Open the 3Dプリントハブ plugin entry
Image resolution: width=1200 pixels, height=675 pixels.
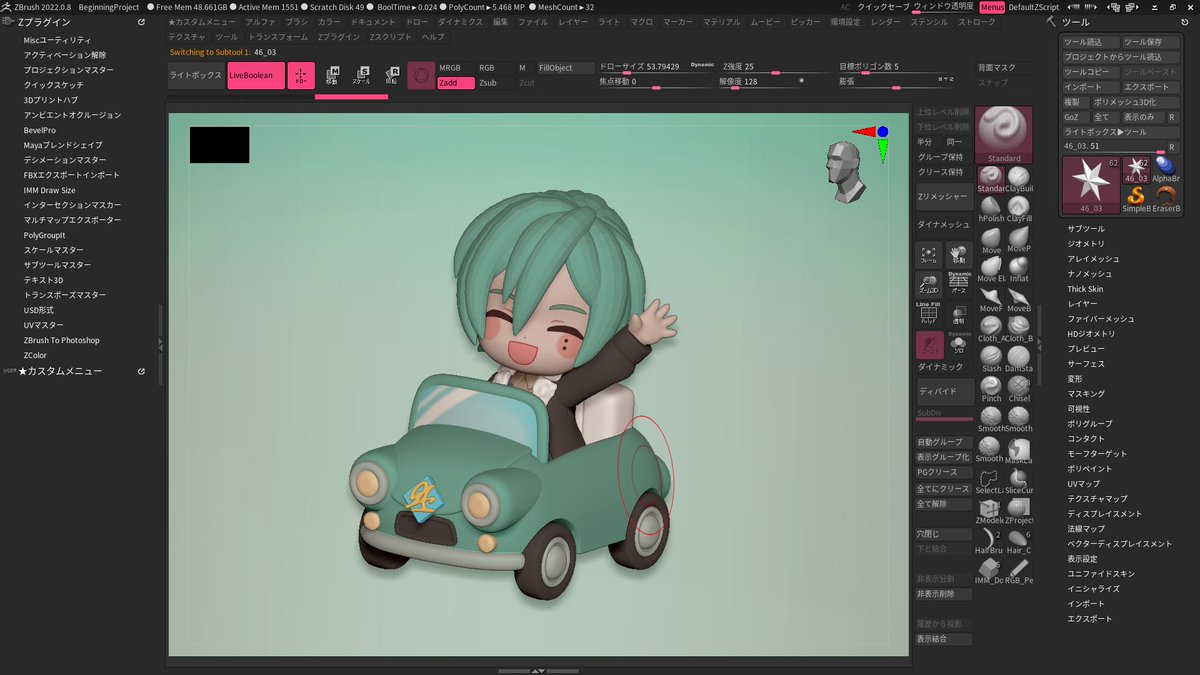pos(51,100)
